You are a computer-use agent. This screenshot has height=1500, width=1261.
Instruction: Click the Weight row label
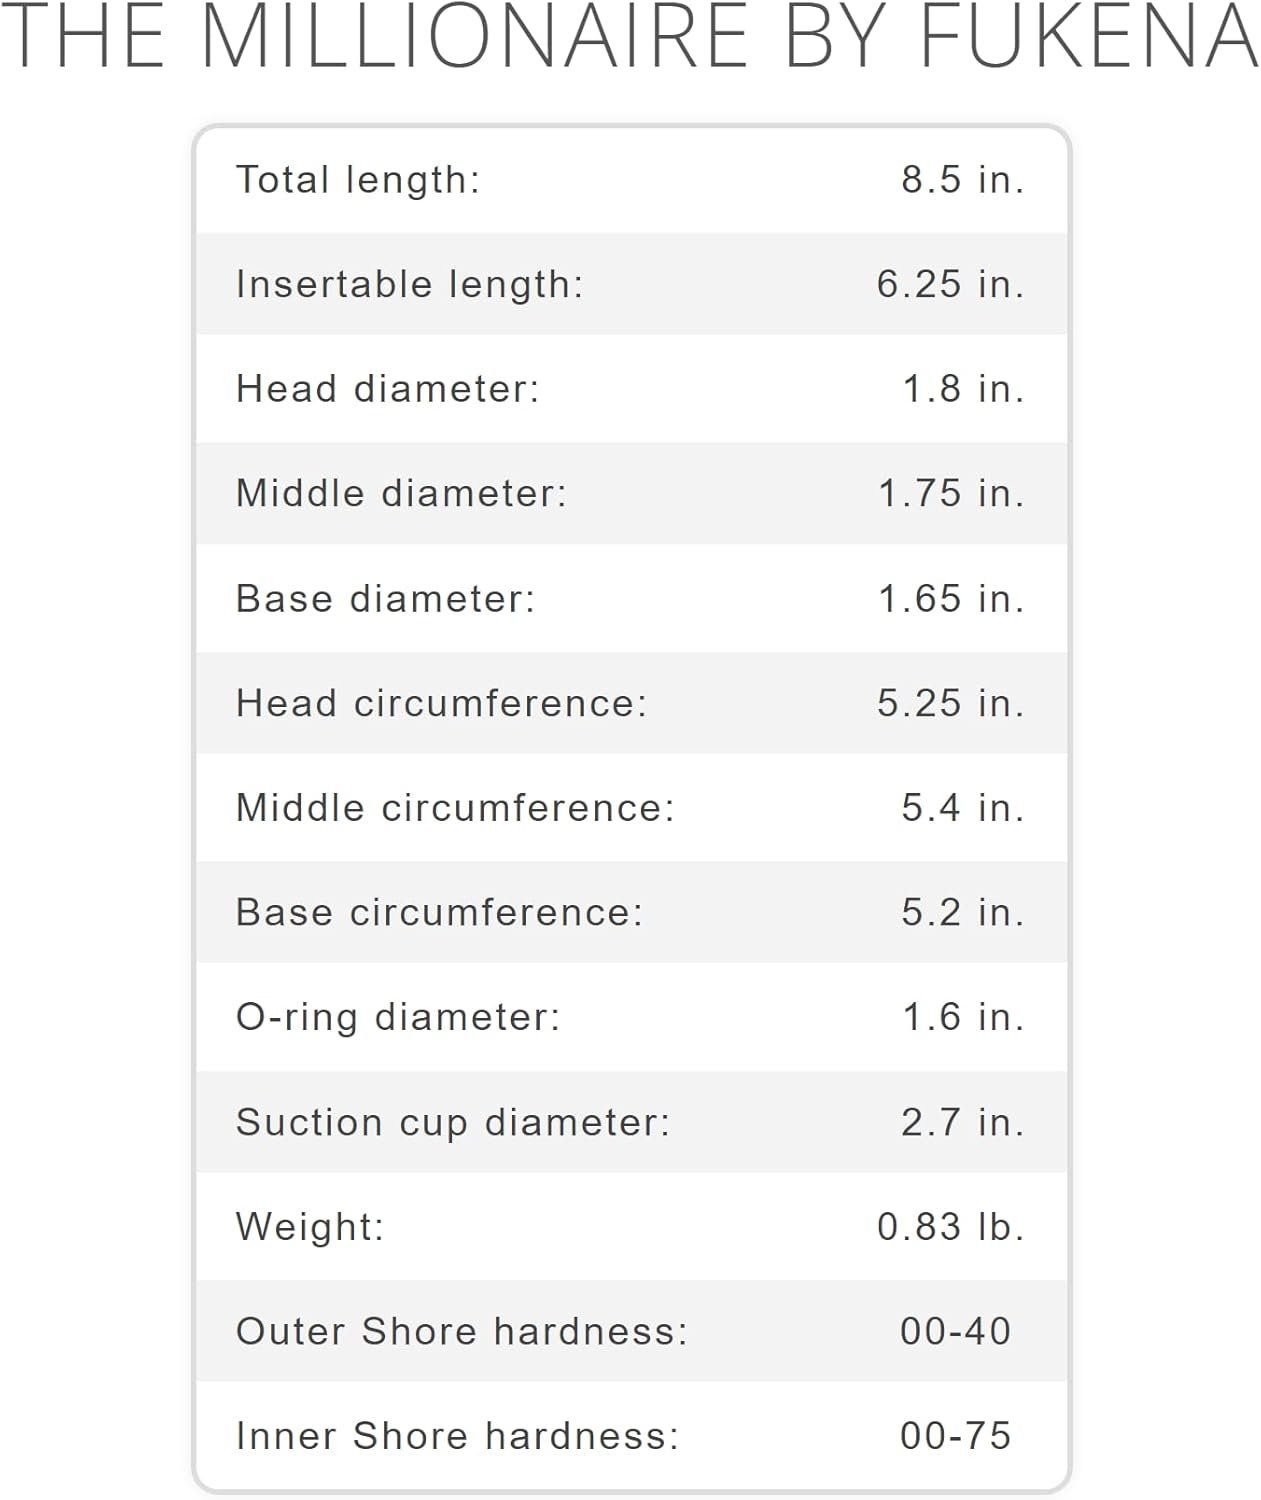[x=310, y=1227]
